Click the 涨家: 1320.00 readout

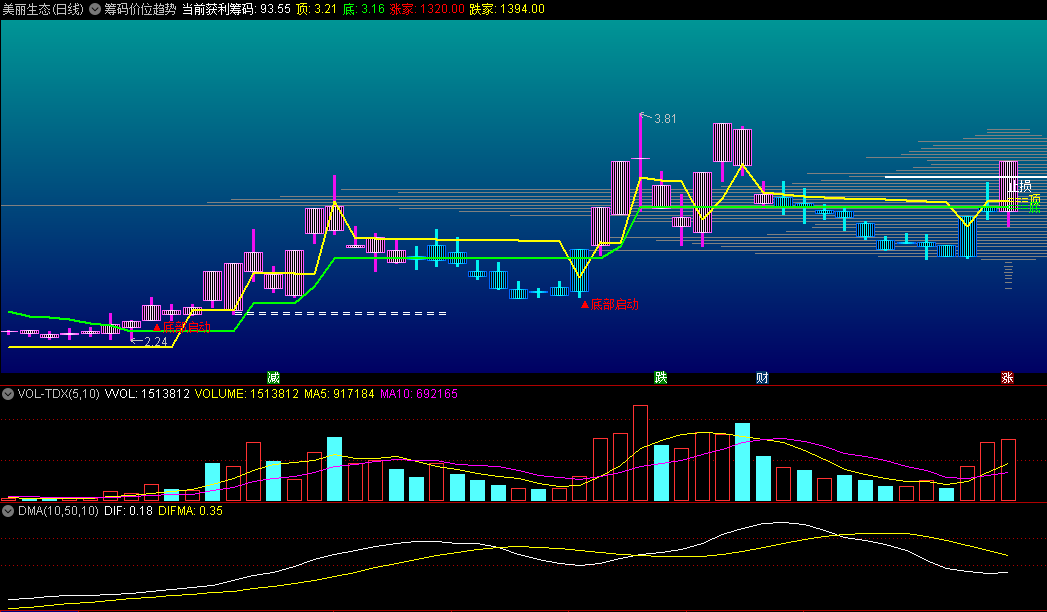pos(427,9)
